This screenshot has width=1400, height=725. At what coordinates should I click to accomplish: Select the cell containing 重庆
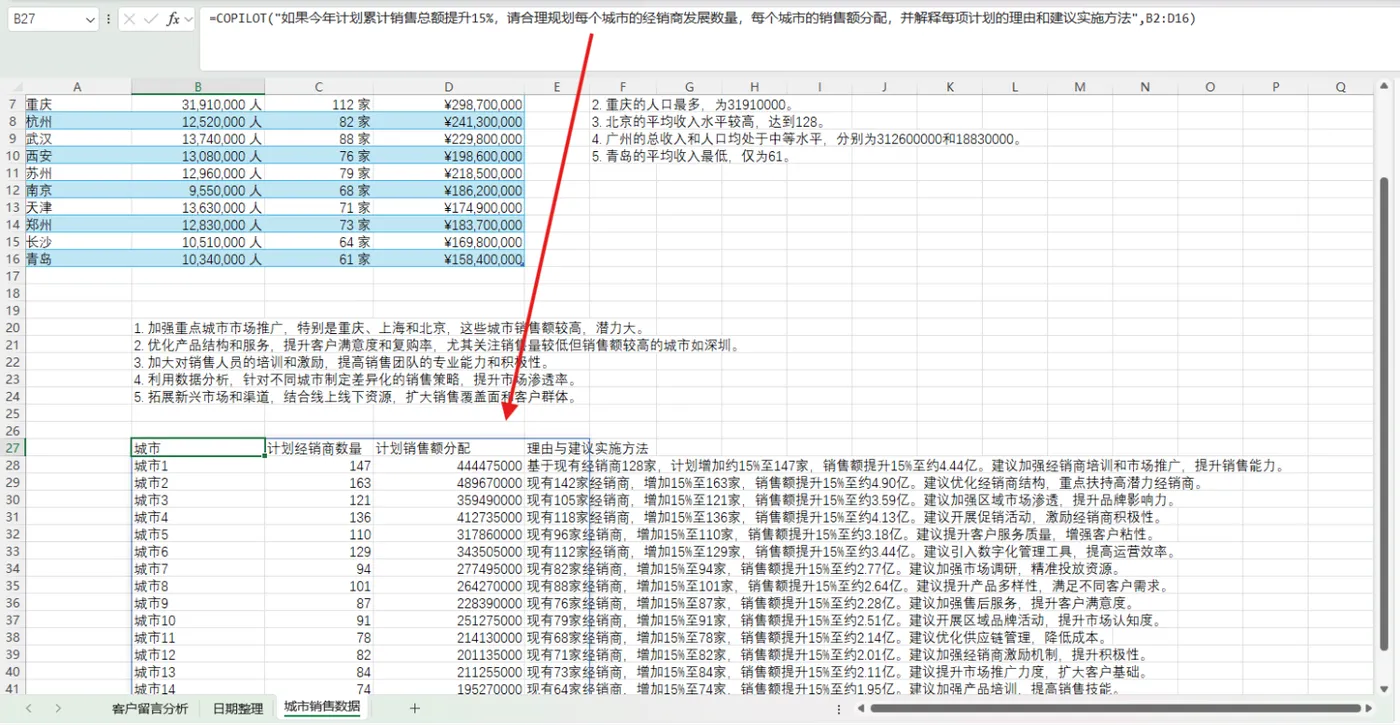78,104
